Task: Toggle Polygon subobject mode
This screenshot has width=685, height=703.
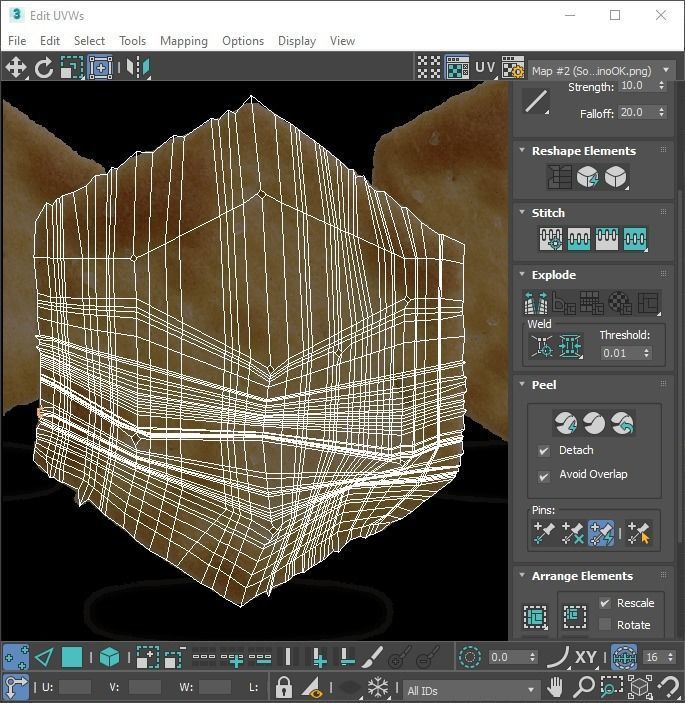Action: tap(72, 658)
